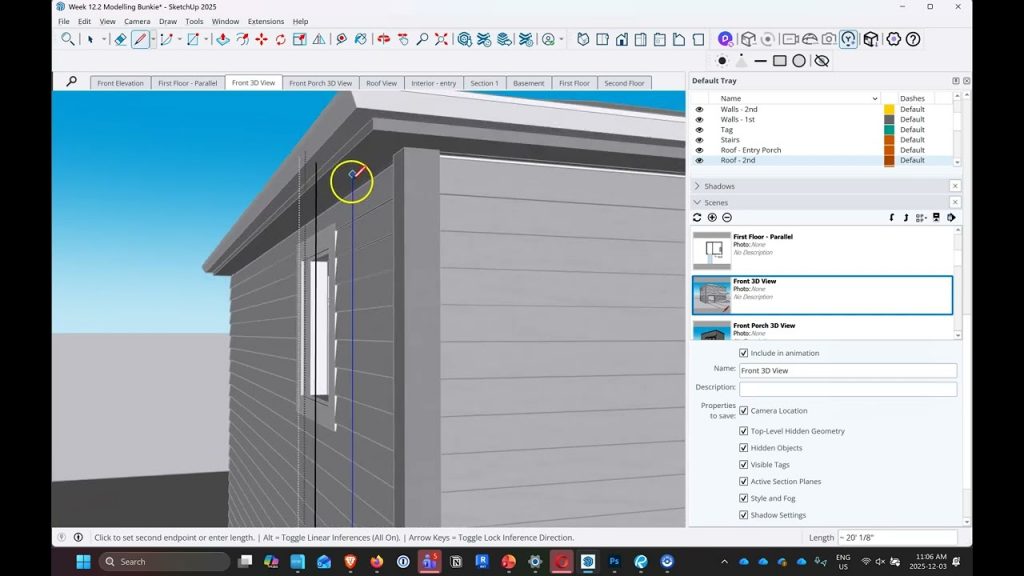This screenshot has width=1024, height=576.
Task: Click the yellow Walls - 2nd color swatch
Action: (888, 109)
